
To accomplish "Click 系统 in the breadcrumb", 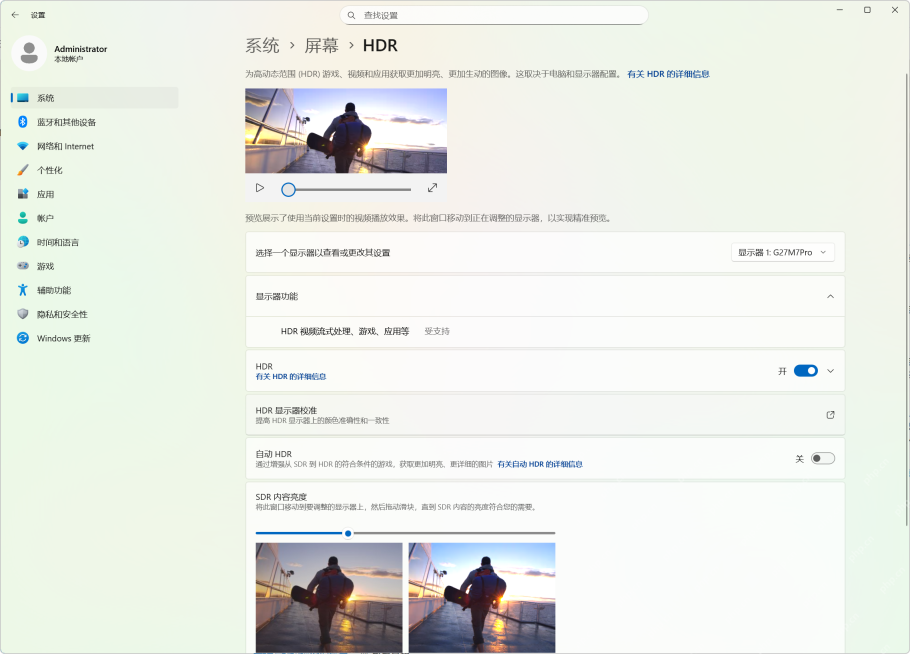I will [x=262, y=45].
